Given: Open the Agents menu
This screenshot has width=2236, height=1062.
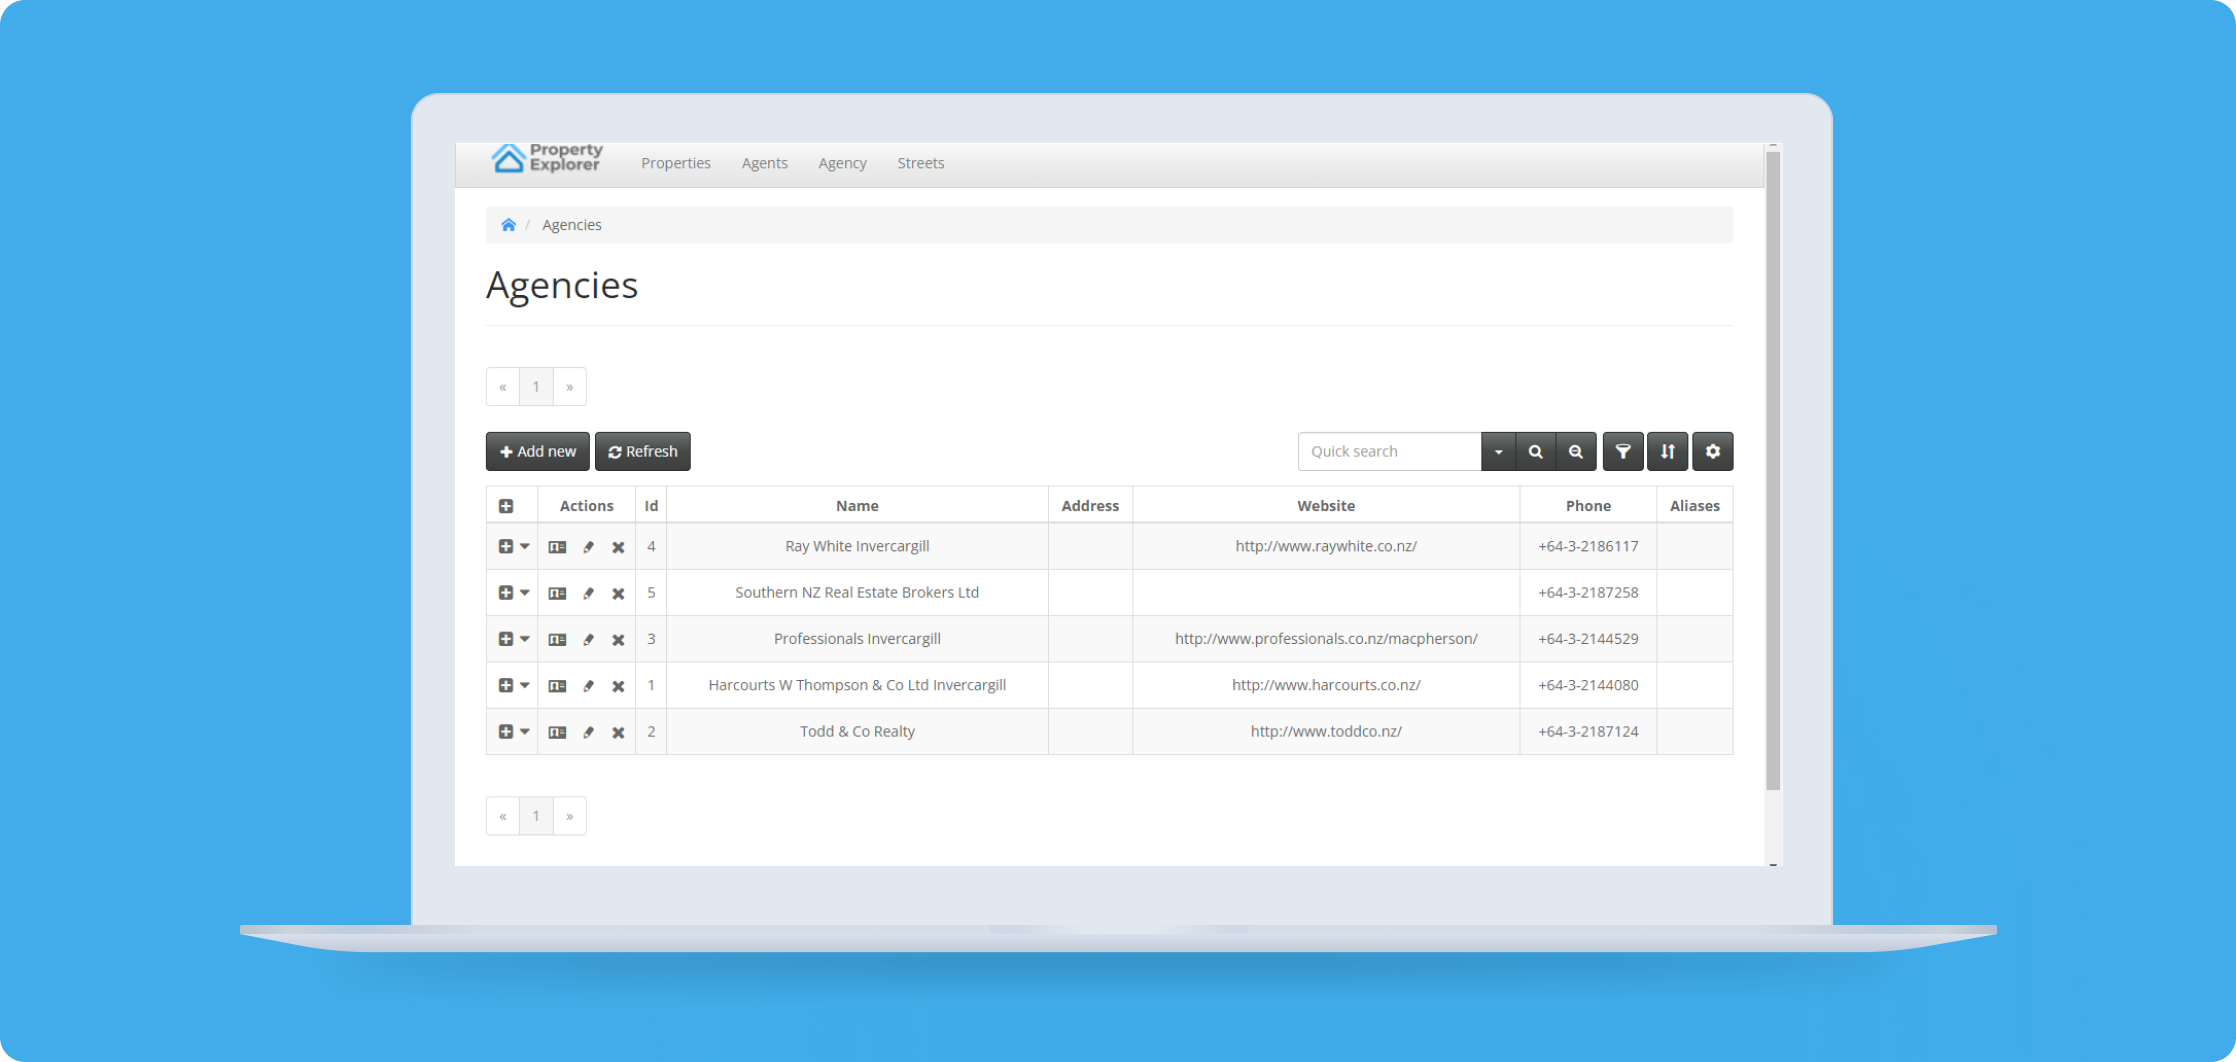Looking at the screenshot, I should pos(765,163).
